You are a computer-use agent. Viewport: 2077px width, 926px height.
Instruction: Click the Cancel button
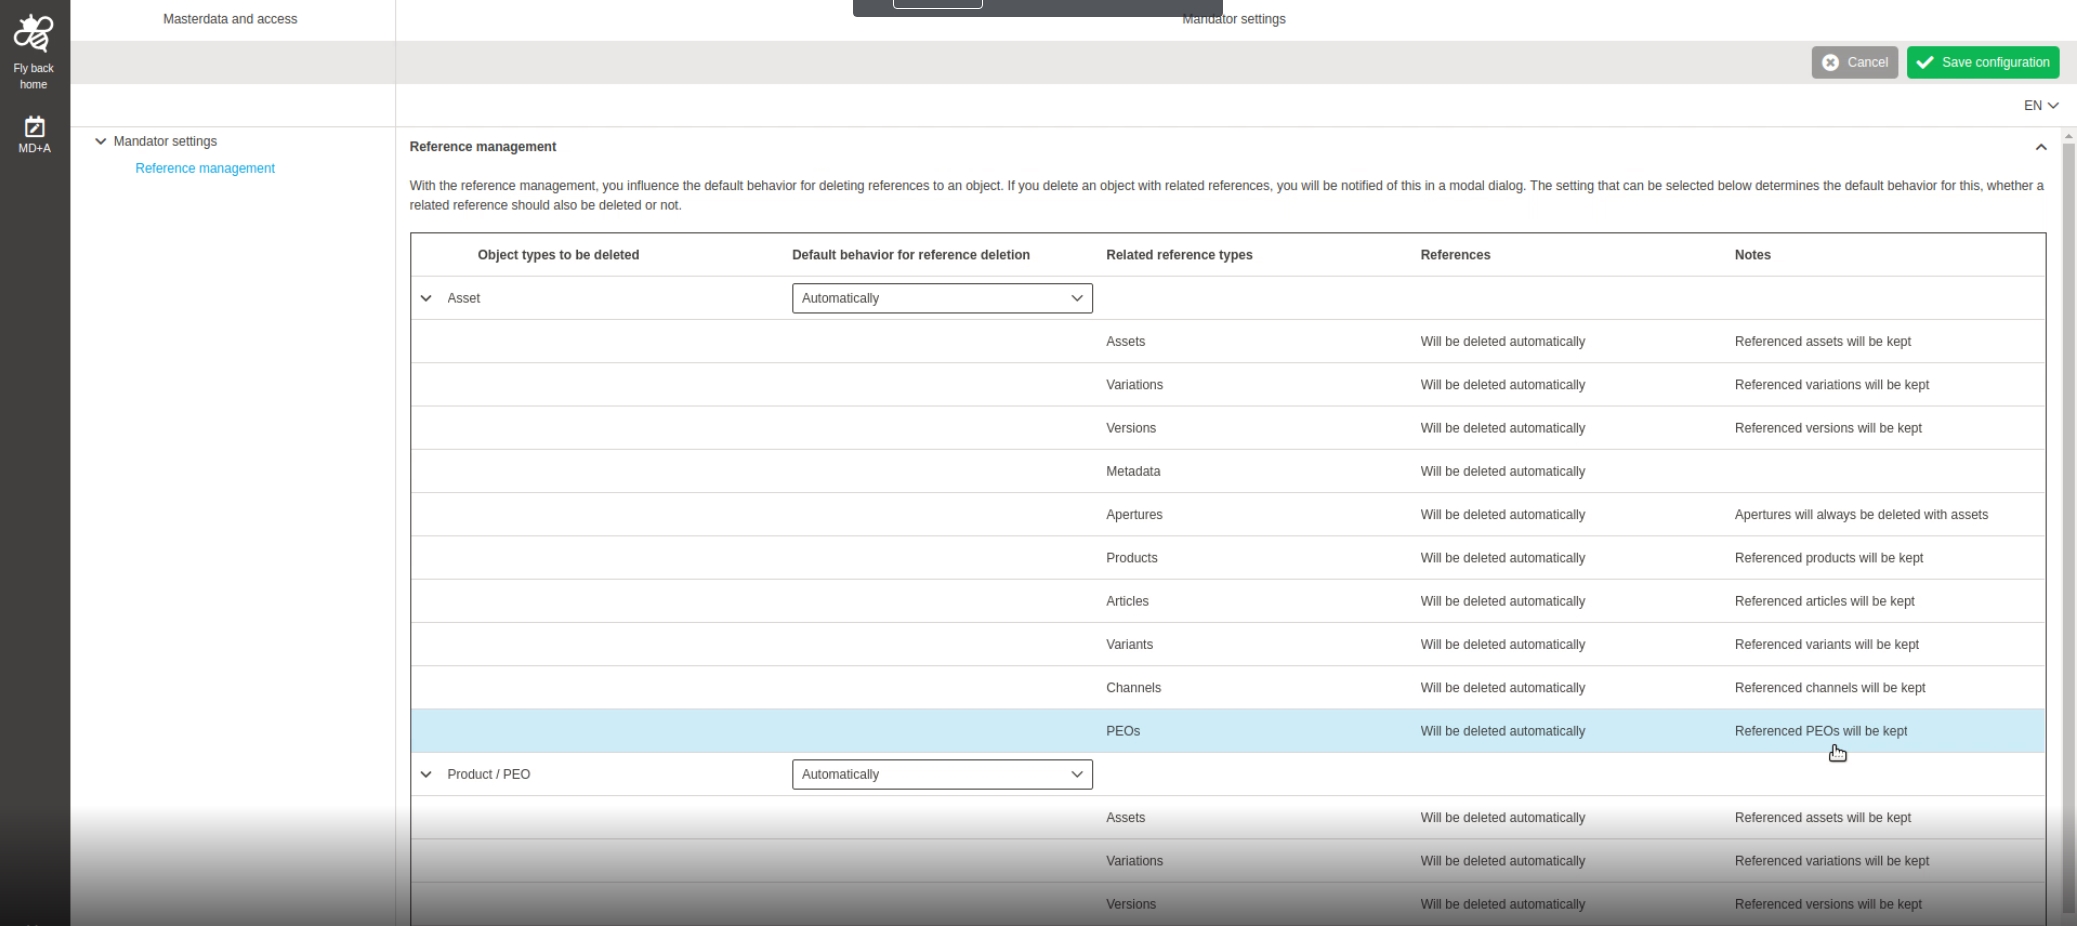click(x=1854, y=62)
